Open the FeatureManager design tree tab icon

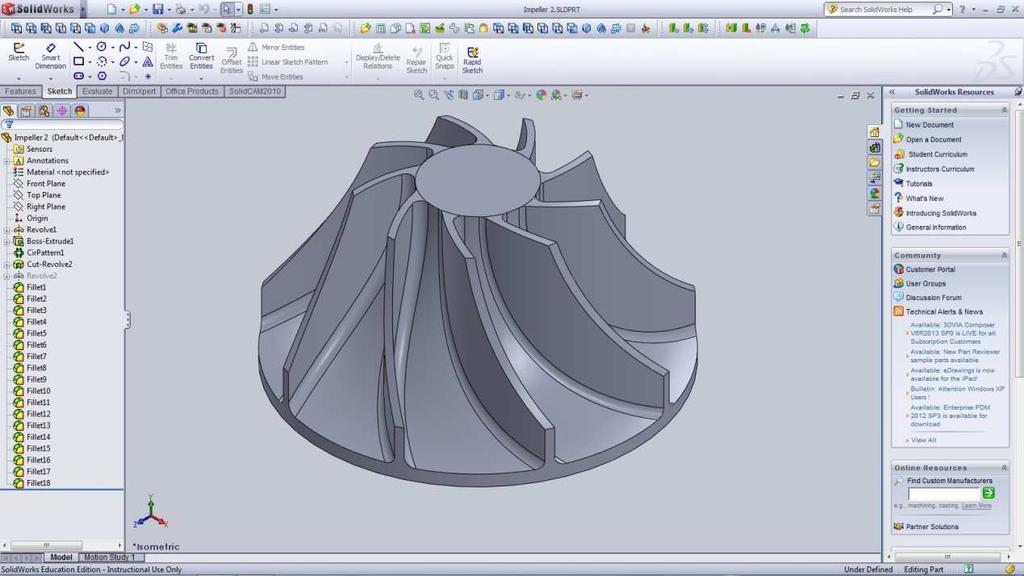coord(8,111)
